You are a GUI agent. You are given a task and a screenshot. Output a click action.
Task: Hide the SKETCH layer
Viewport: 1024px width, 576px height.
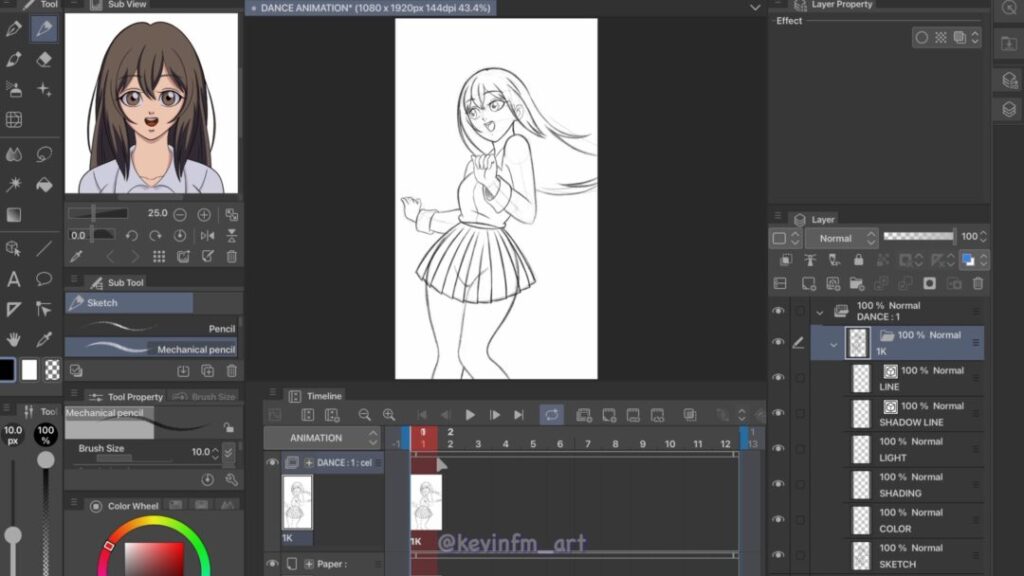coord(778,555)
